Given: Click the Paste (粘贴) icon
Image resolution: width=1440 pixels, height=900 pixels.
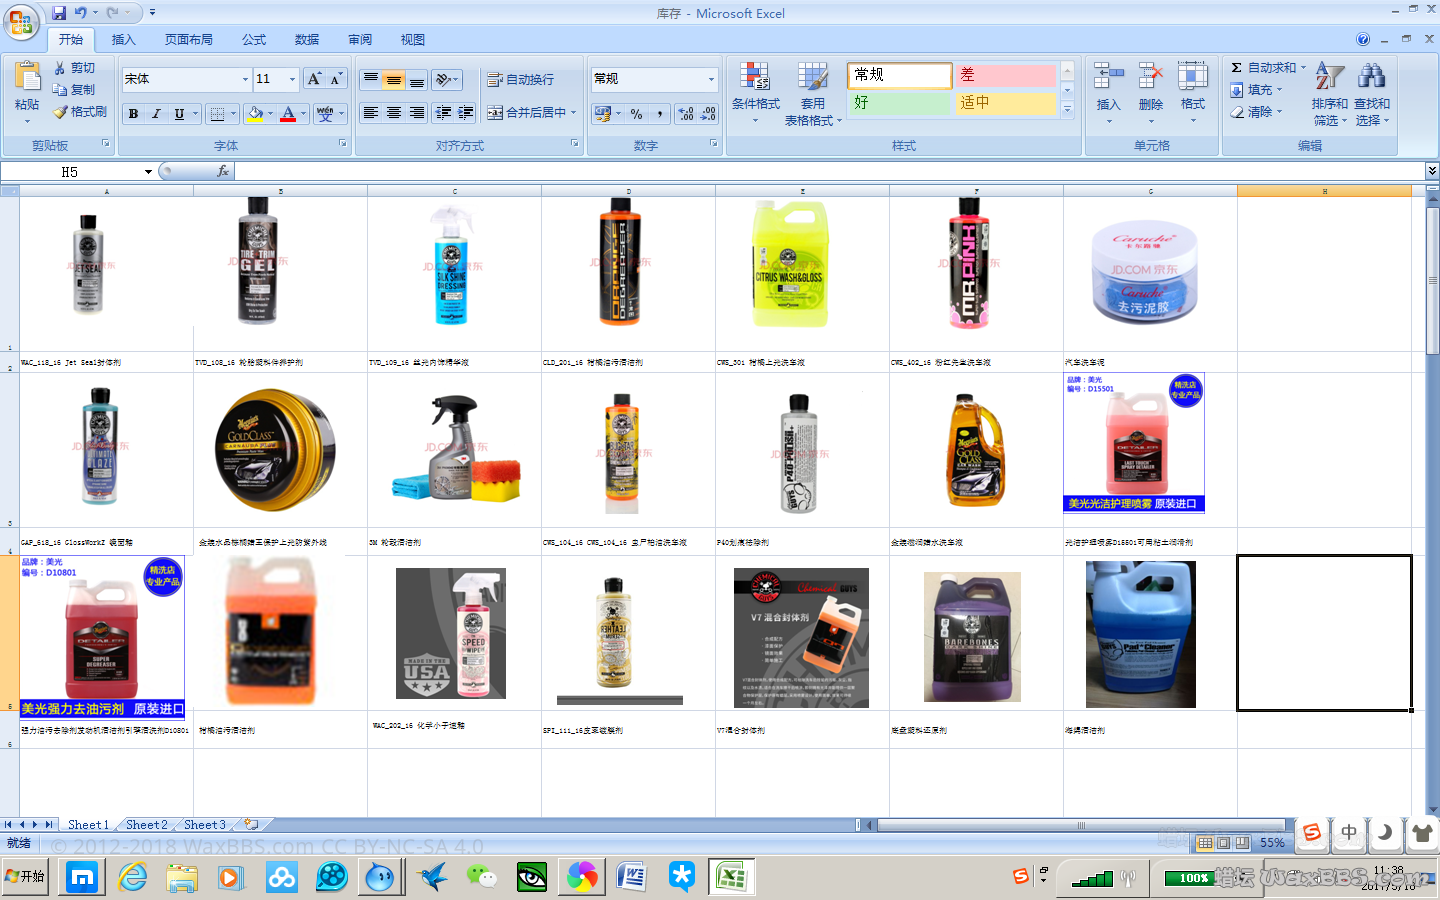Looking at the screenshot, I should click(x=27, y=78).
